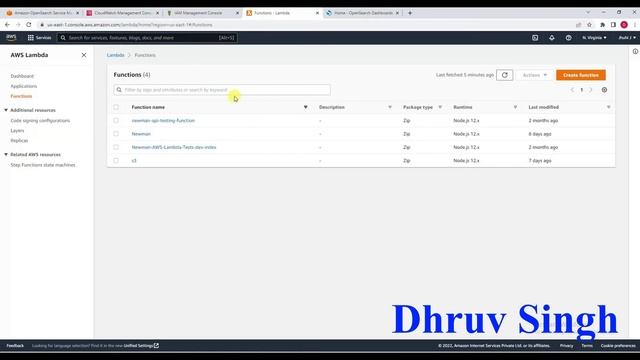Collapse the Additional resources section
The width and height of the screenshot is (640, 360).
pyautogui.click(x=6, y=110)
